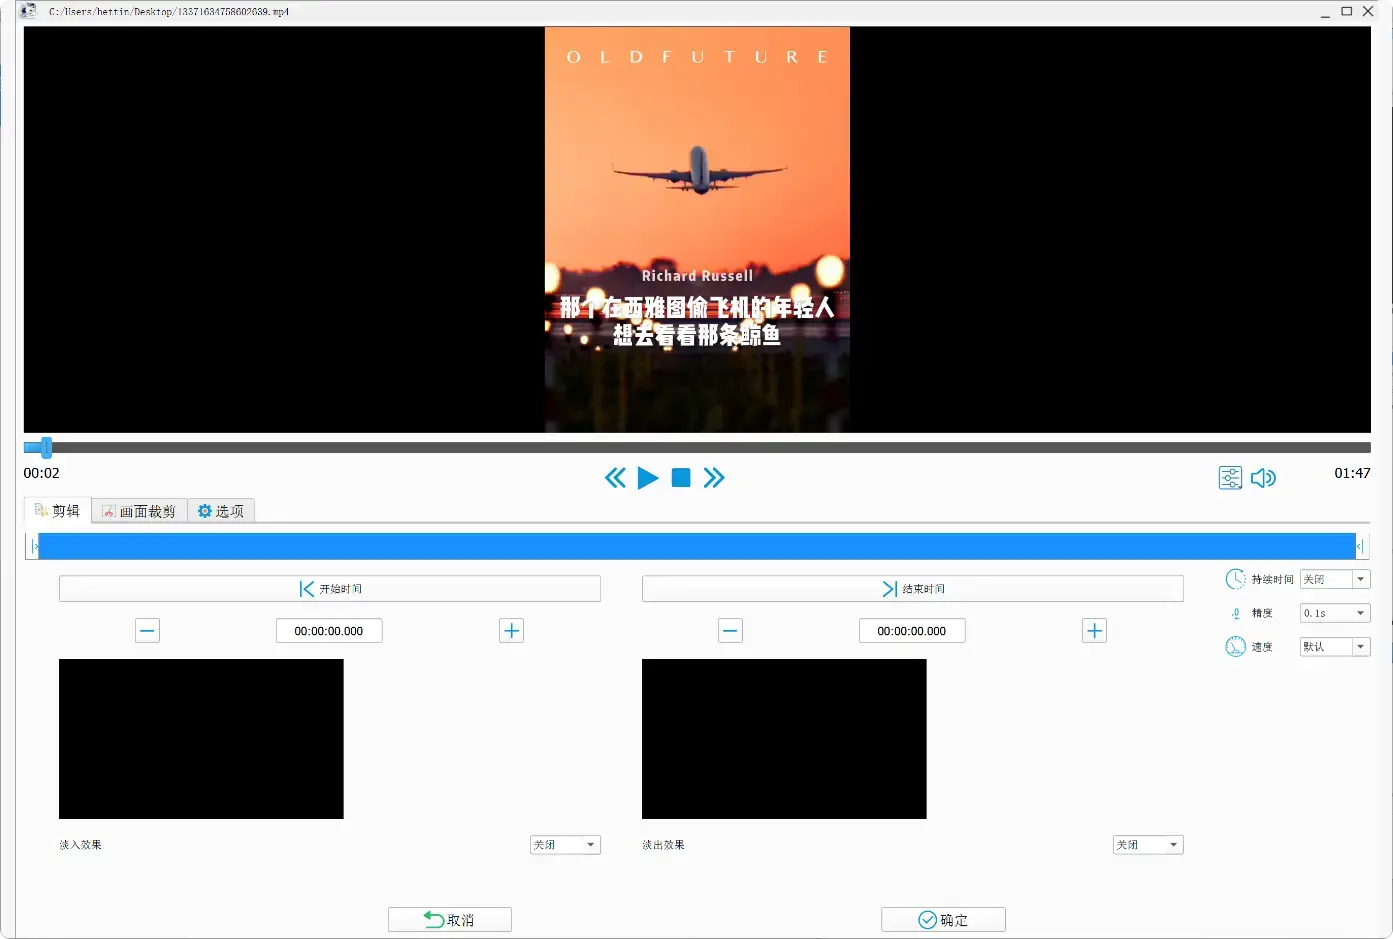Mute audio using the speaker icon
Image resolution: width=1393 pixels, height=939 pixels.
(1263, 478)
